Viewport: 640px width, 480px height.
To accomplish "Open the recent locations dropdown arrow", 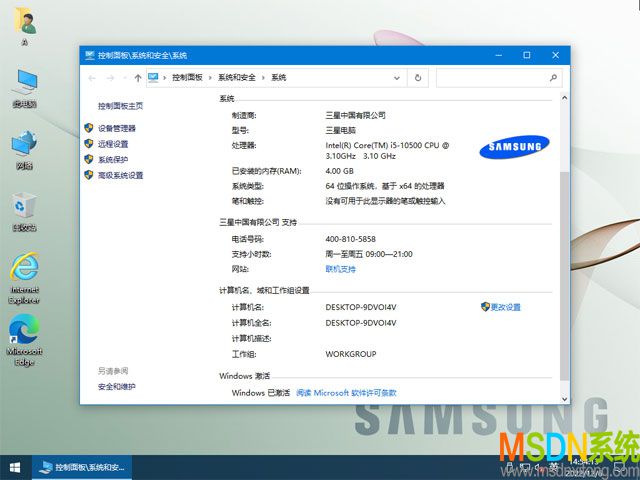I will [x=124, y=78].
